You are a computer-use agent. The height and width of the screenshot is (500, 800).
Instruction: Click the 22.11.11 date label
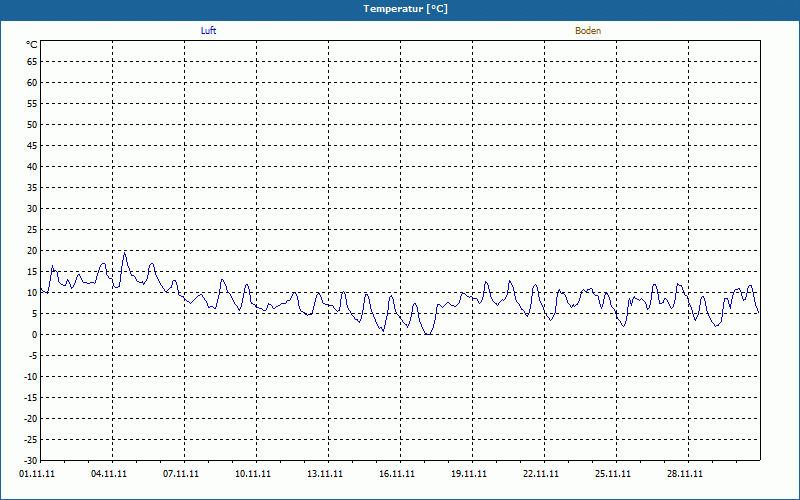(x=541, y=474)
